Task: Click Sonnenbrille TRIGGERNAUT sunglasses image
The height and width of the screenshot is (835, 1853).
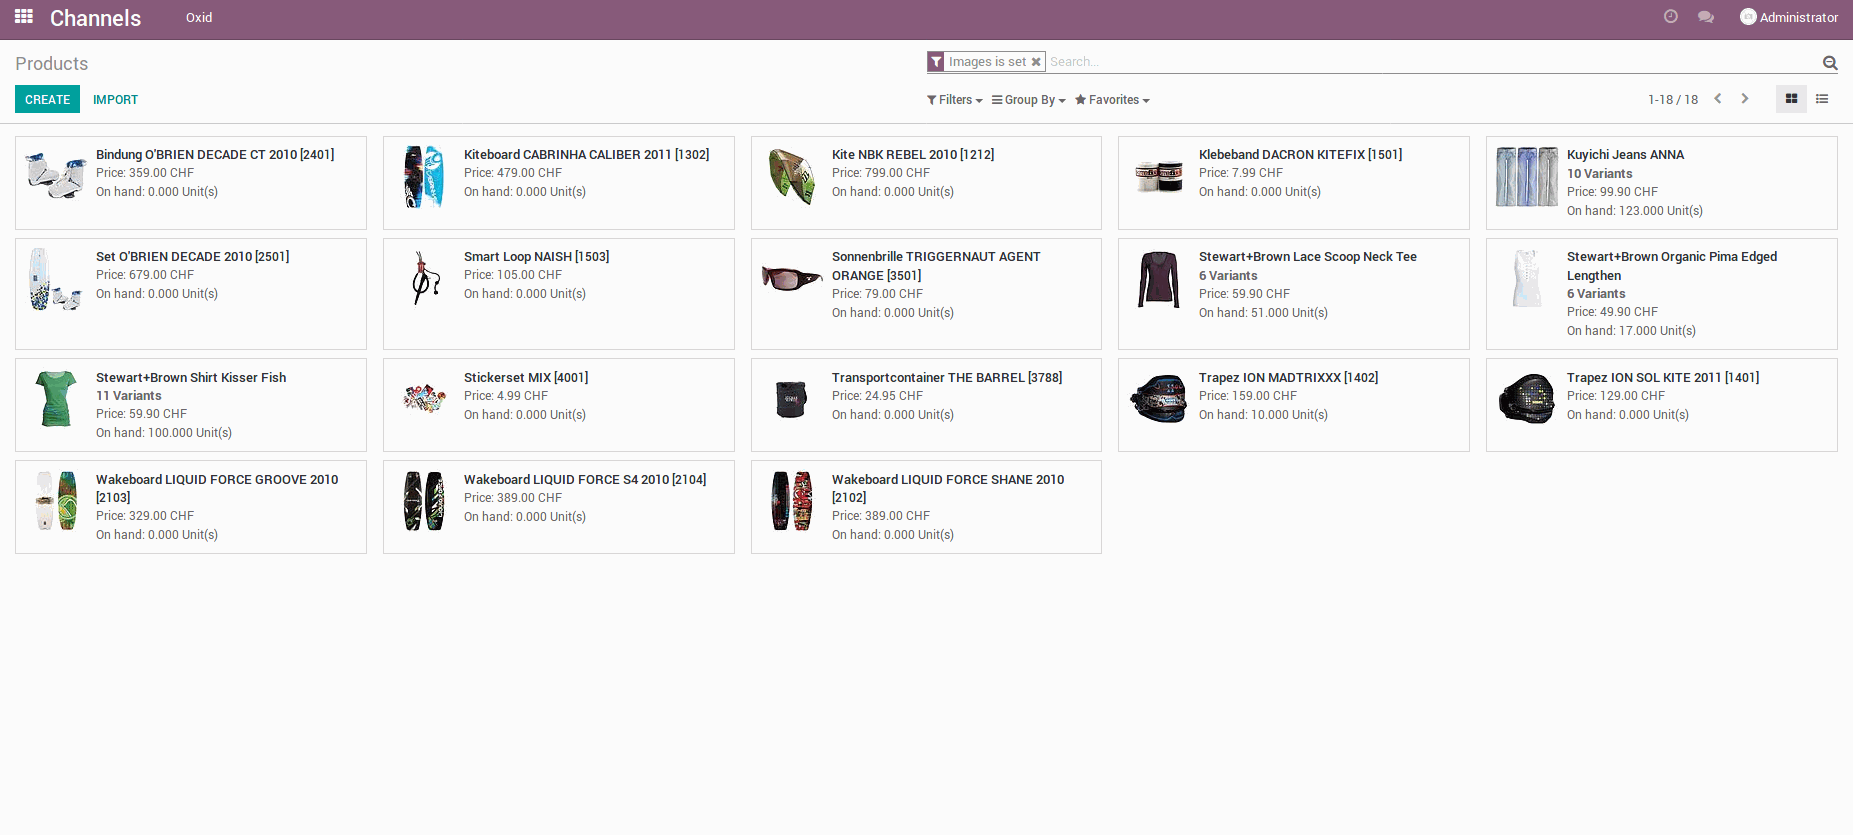Action: click(x=792, y=277)
